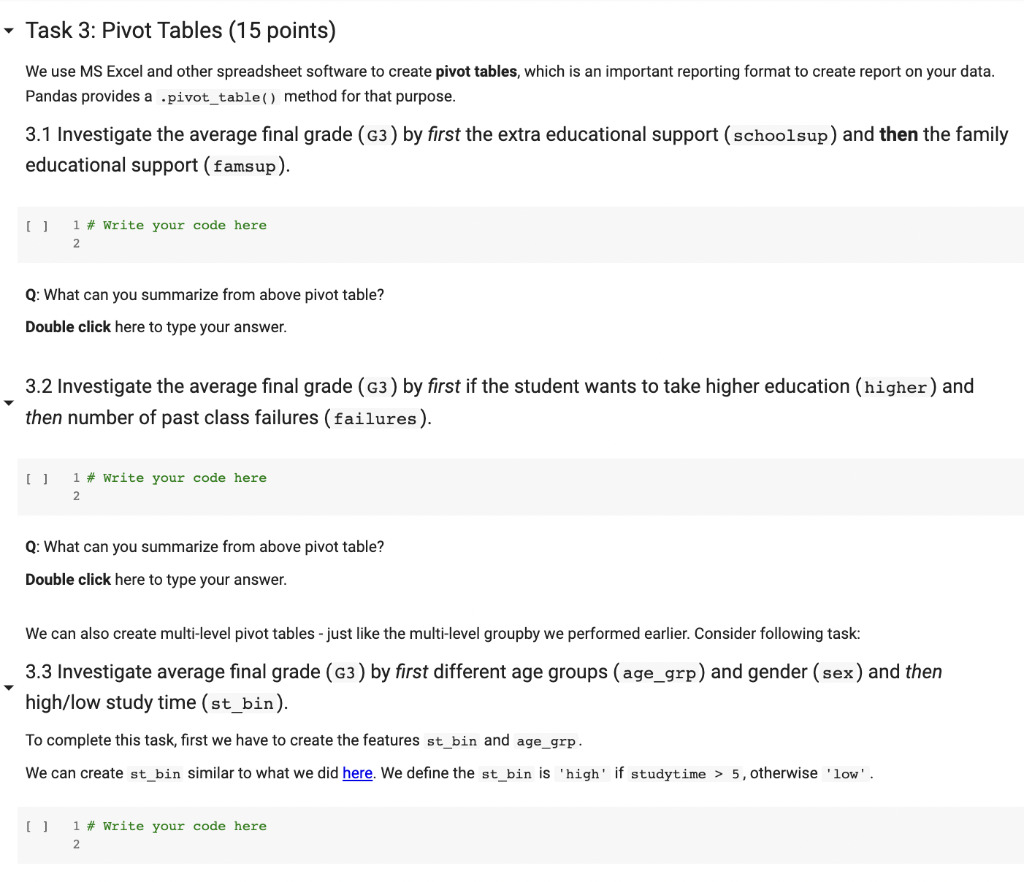Click the second cell's run brackets icon

(x=37, y=478)
